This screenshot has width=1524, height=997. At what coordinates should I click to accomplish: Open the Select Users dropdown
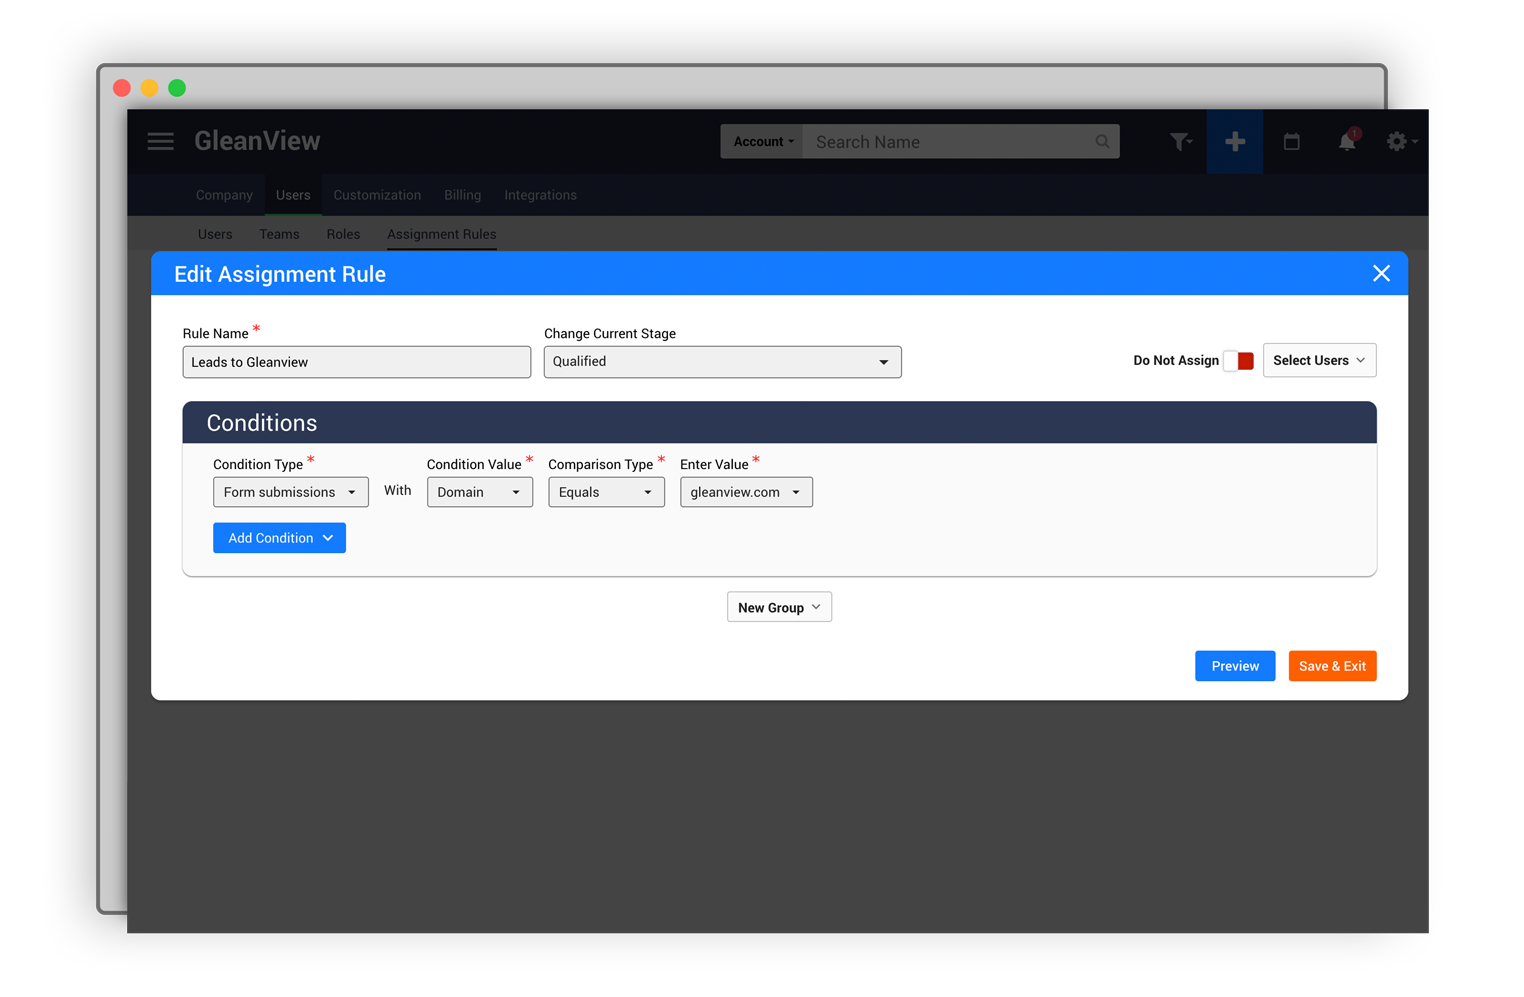[x=1319, y=360]
